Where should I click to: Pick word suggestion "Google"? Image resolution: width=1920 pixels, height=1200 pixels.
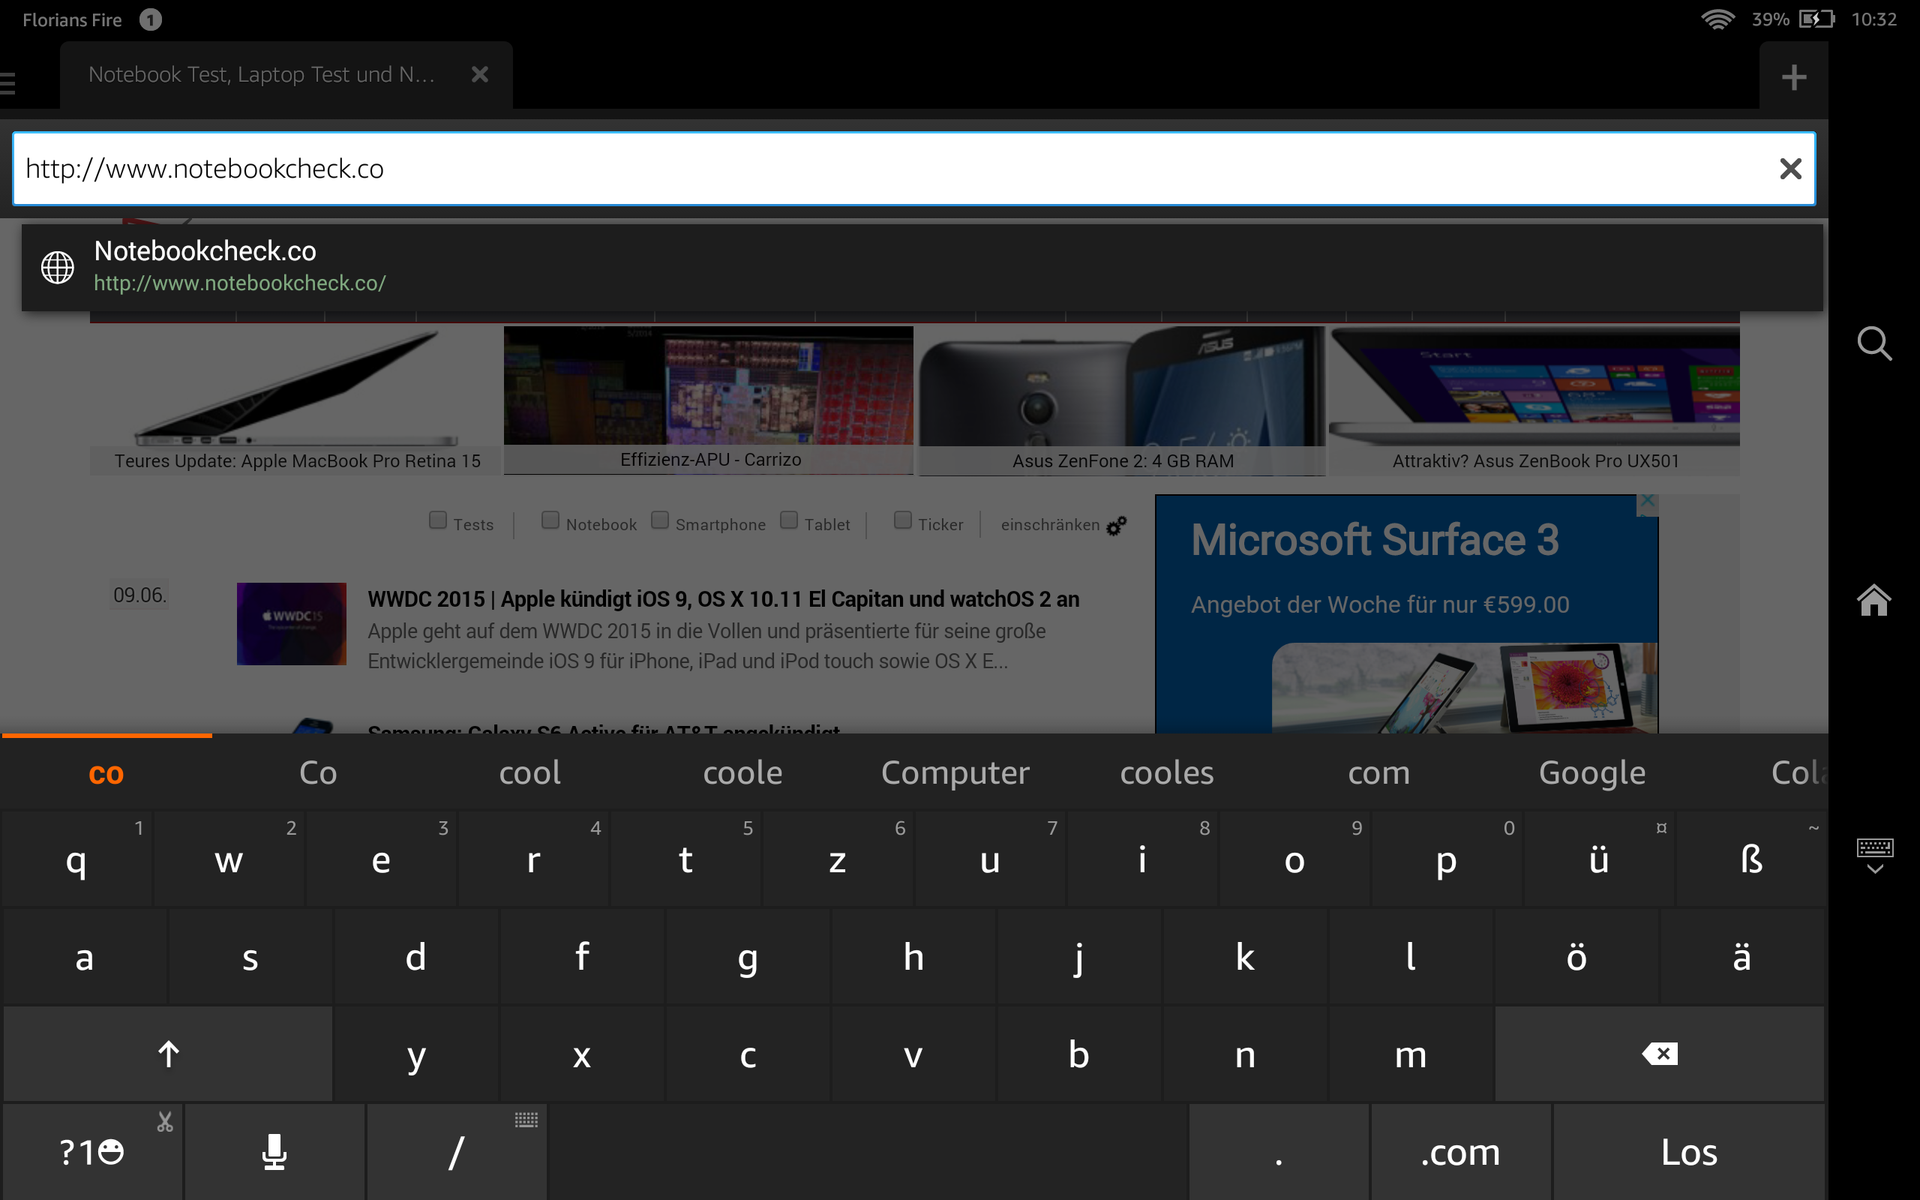tap(1592, 773)
